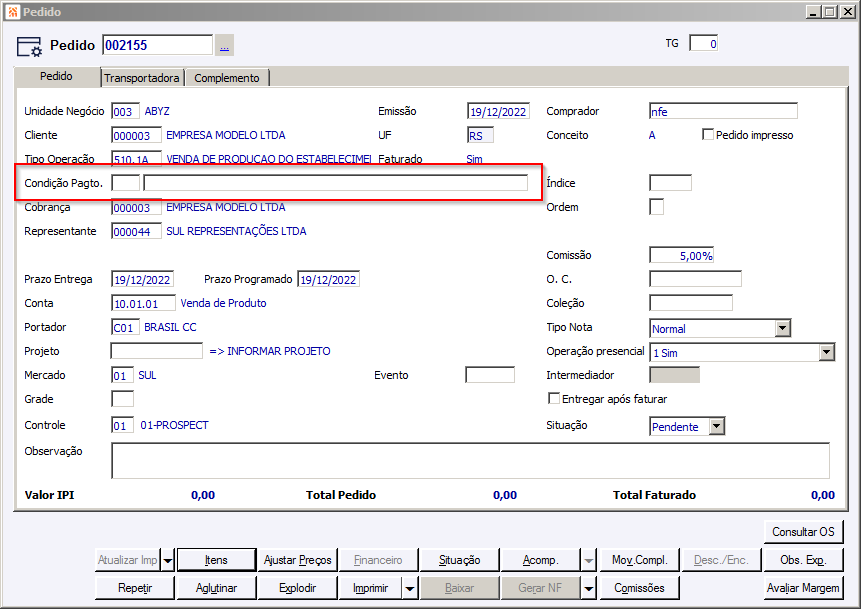Click the O. C. input field
Image resolution: width=861 pixels, height=609 pixels.
695,279
